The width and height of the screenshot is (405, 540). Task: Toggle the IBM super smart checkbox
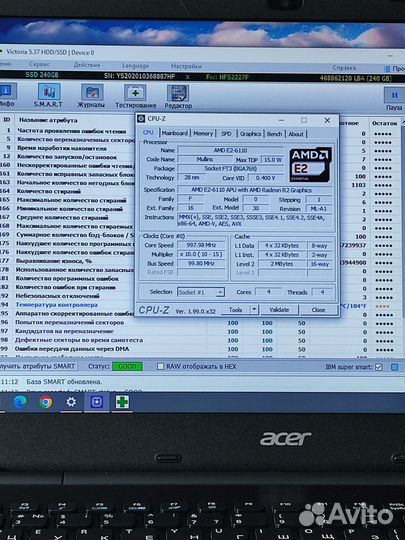pyautogui.click(x=378, y=367)
